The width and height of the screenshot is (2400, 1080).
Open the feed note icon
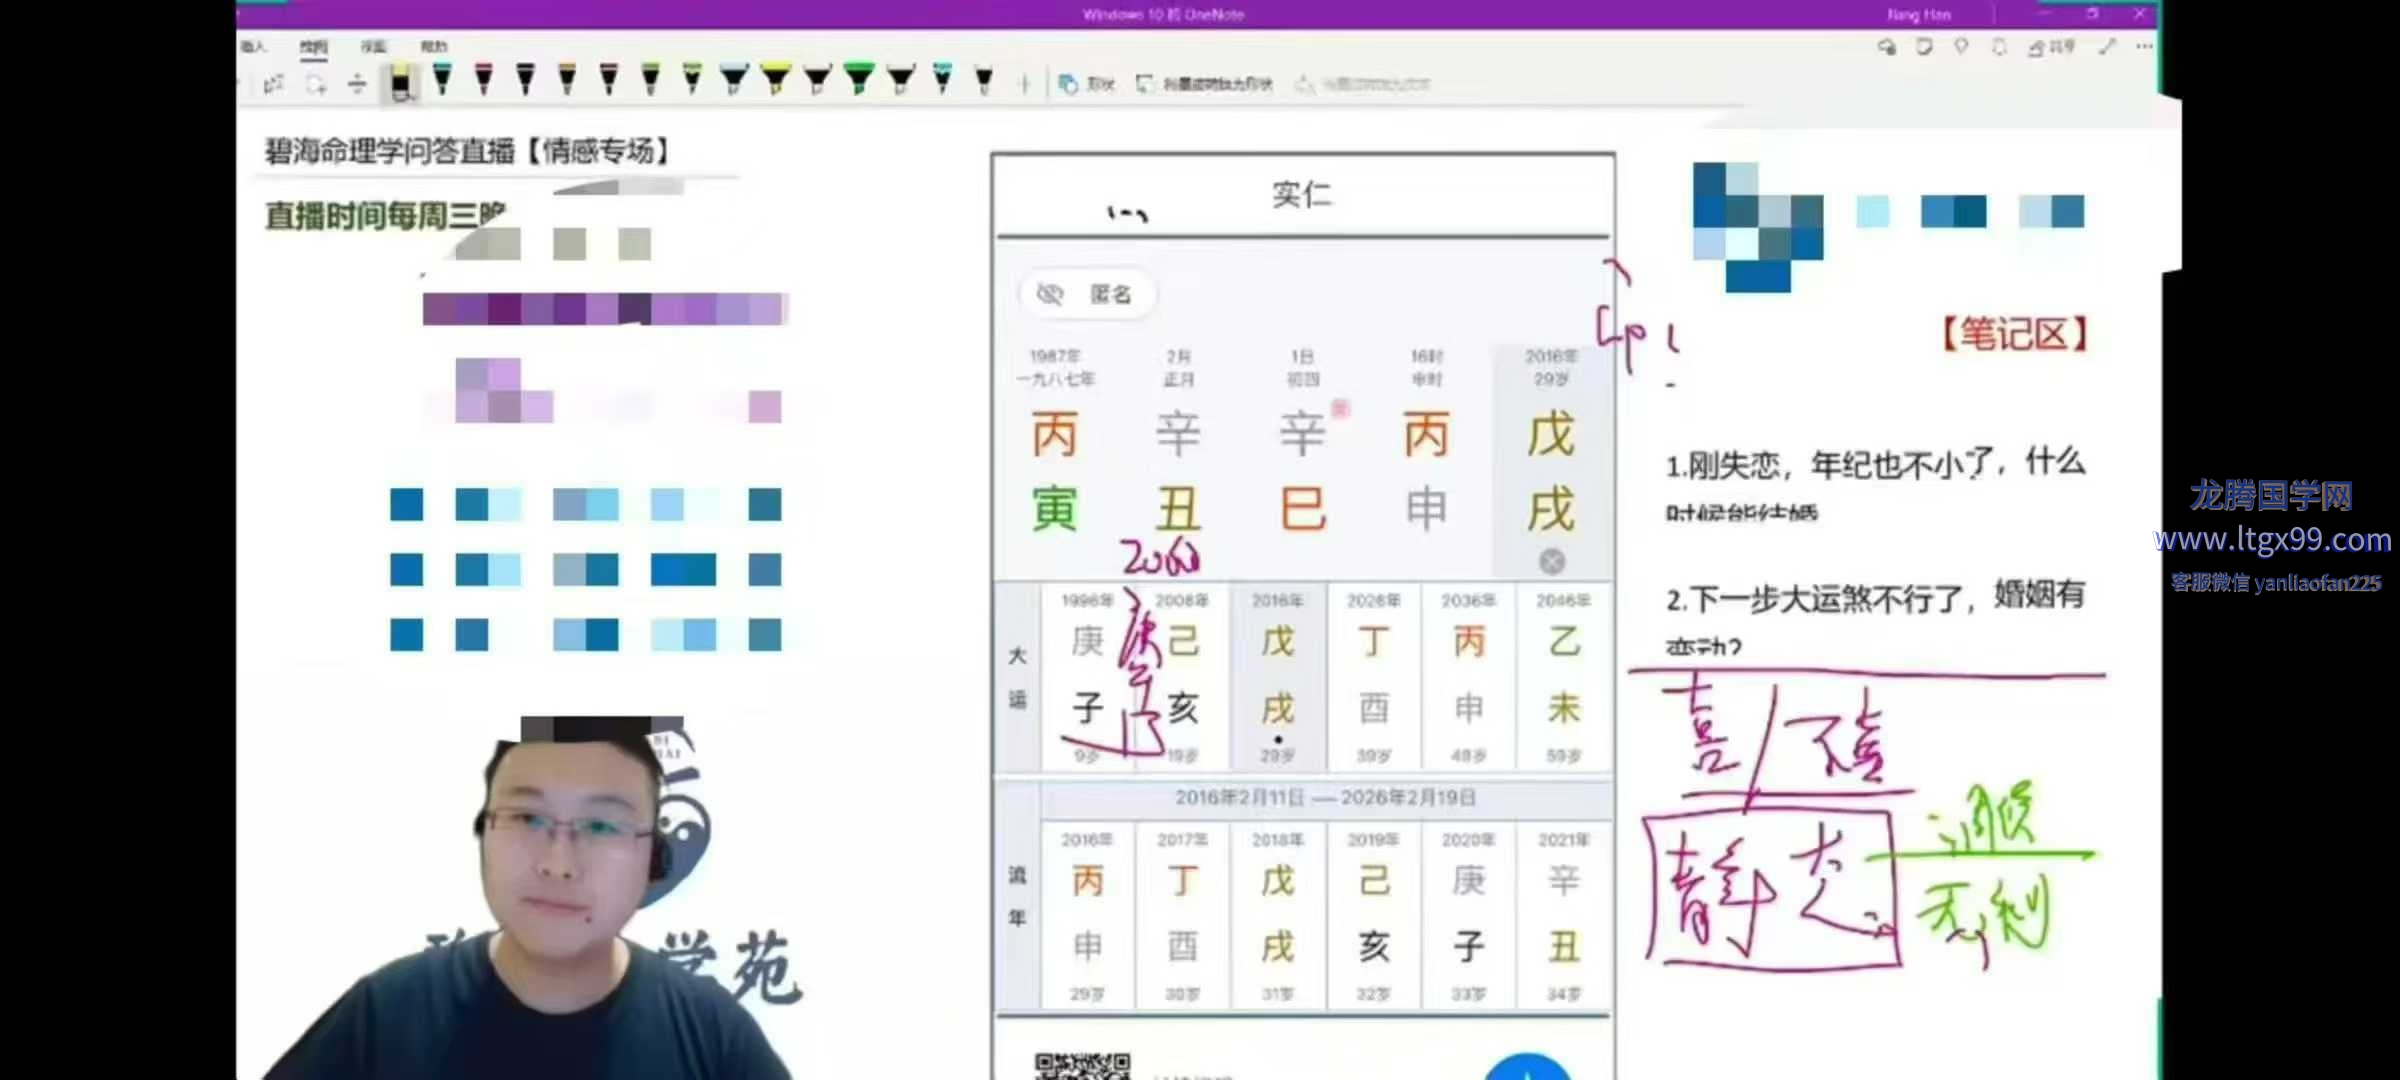[x=1924, y=46]
